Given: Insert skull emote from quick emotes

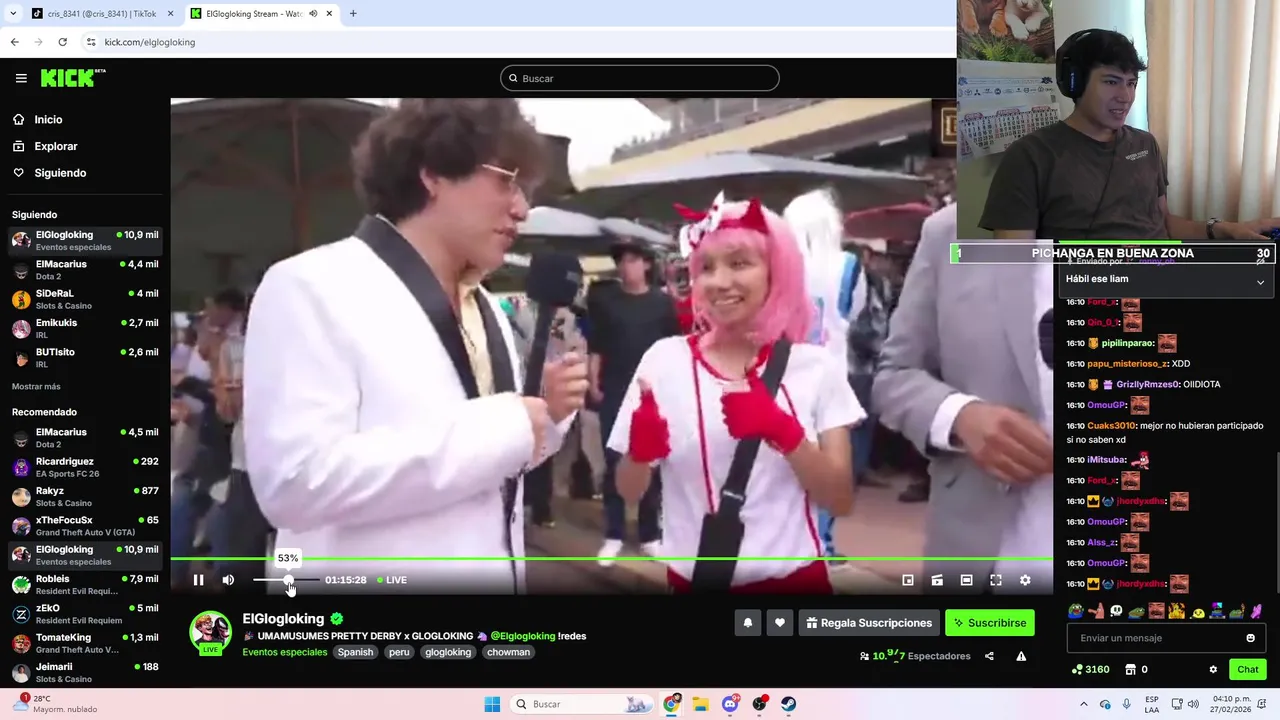Looking at the screenshot, I should 1116,611.
